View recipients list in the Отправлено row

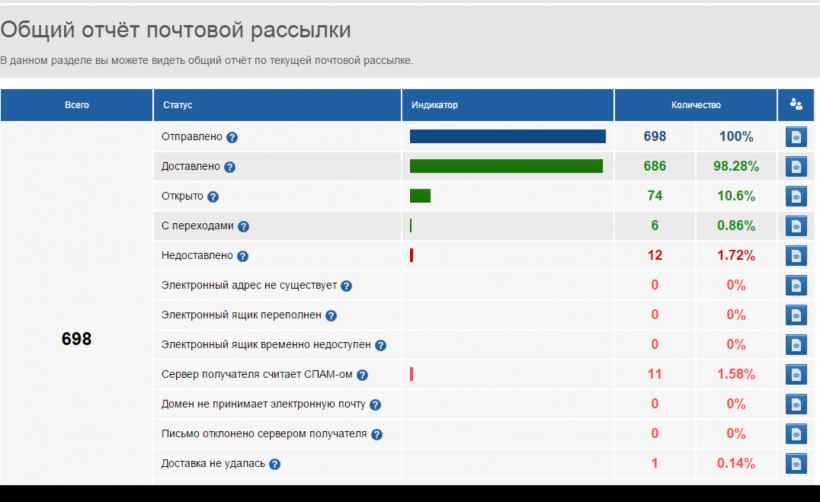pos(796,137)
